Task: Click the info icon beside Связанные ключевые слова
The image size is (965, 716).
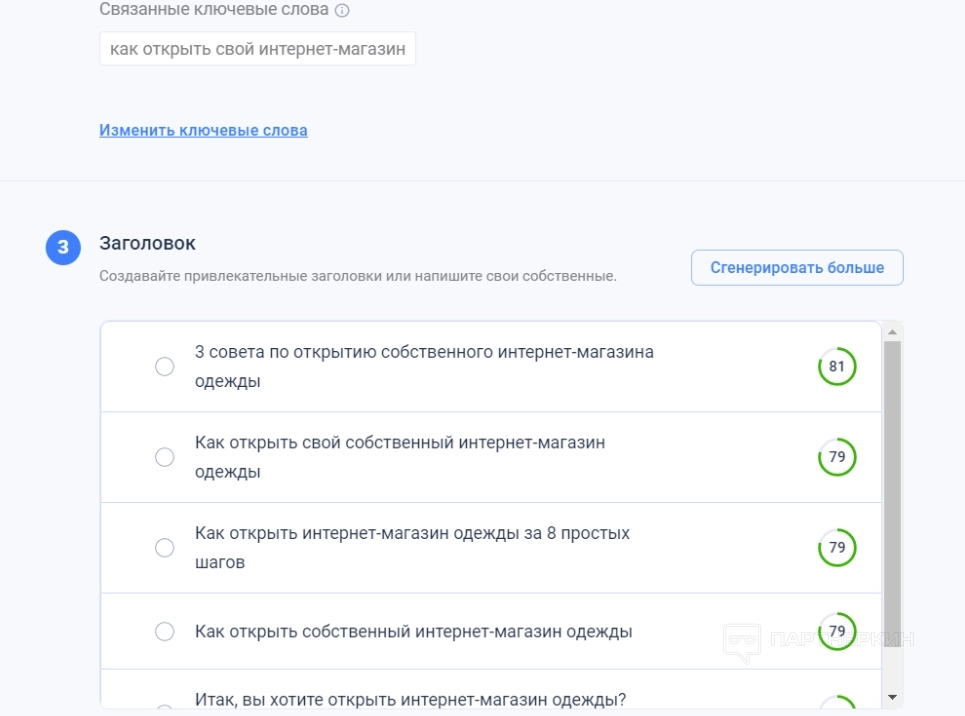Action: [342, 11]
